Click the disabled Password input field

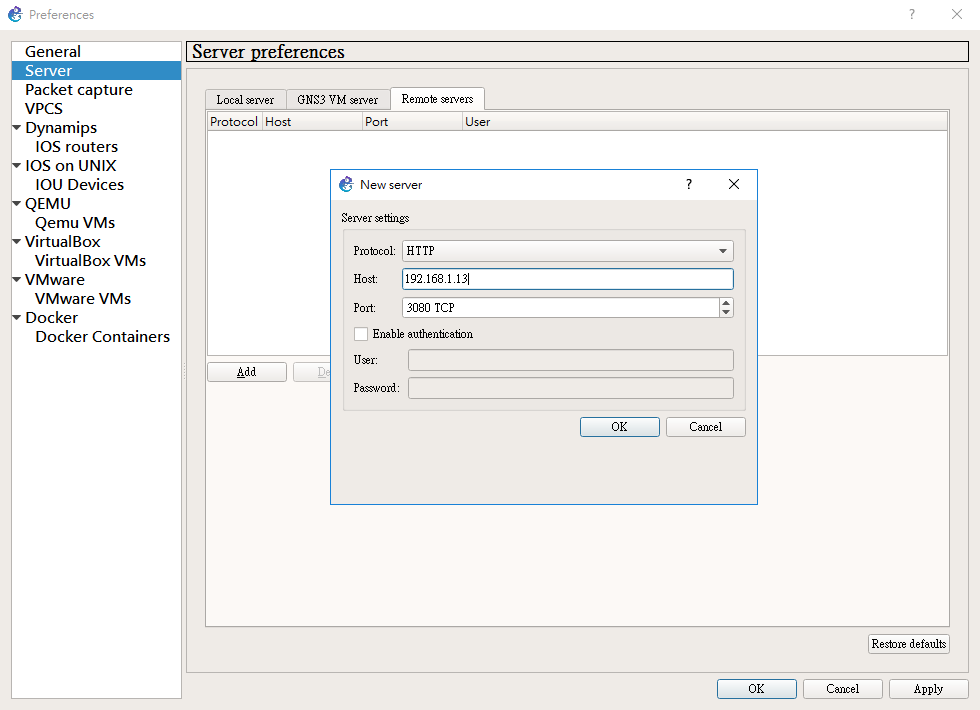coord(571,388)
